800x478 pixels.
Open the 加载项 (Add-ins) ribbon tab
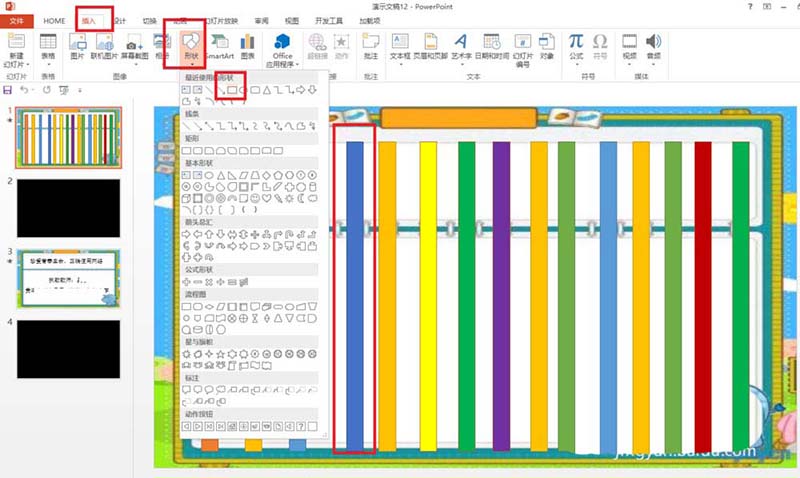coord(369,21)
